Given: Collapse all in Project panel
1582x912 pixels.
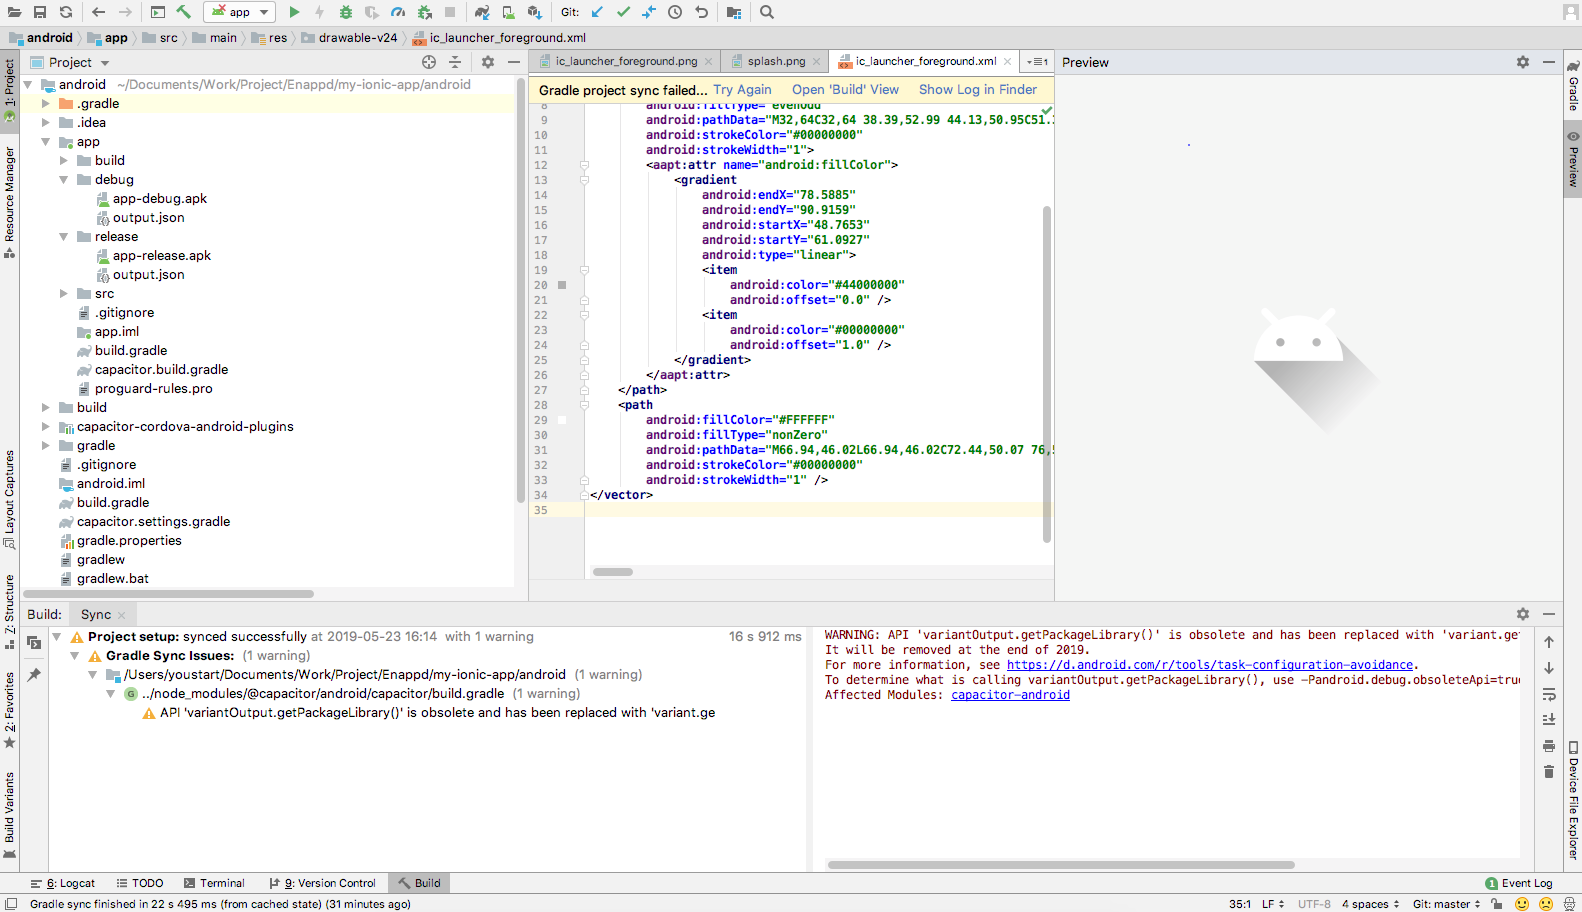Looking at the screenshot, I should (455, 62).
